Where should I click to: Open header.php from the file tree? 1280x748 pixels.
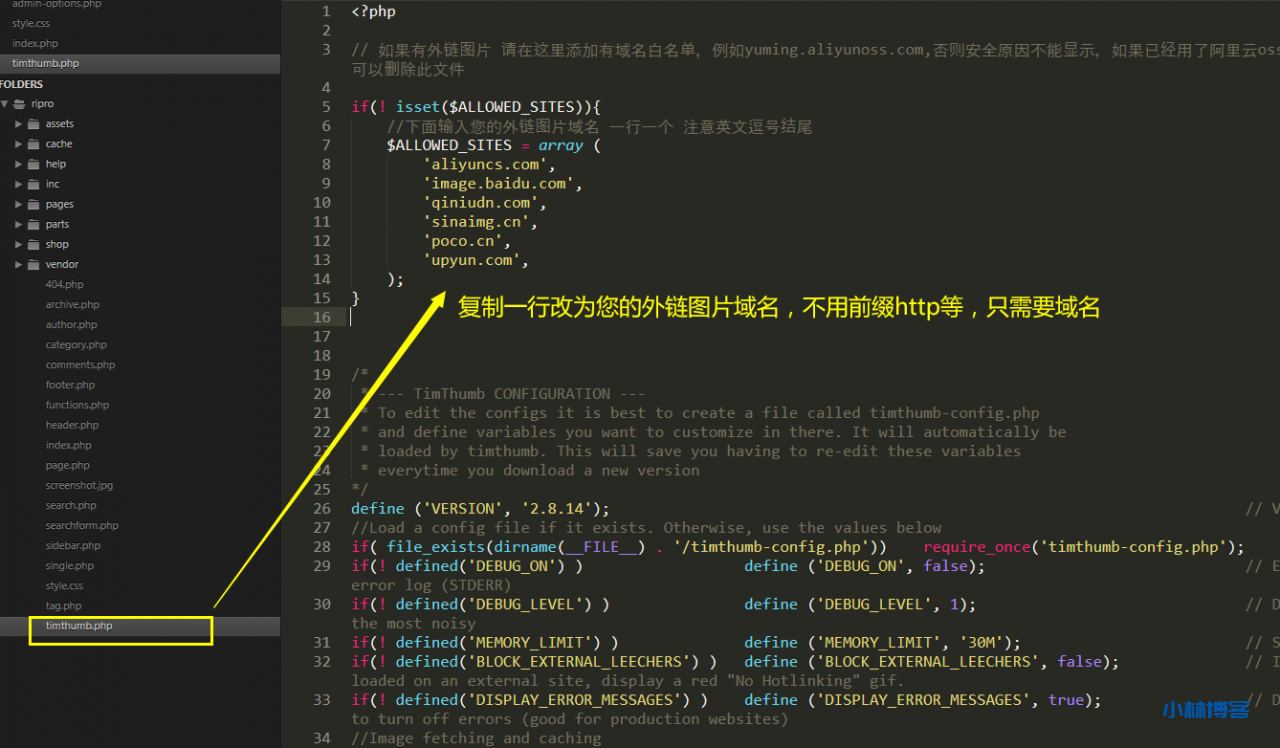coord(71,425)
